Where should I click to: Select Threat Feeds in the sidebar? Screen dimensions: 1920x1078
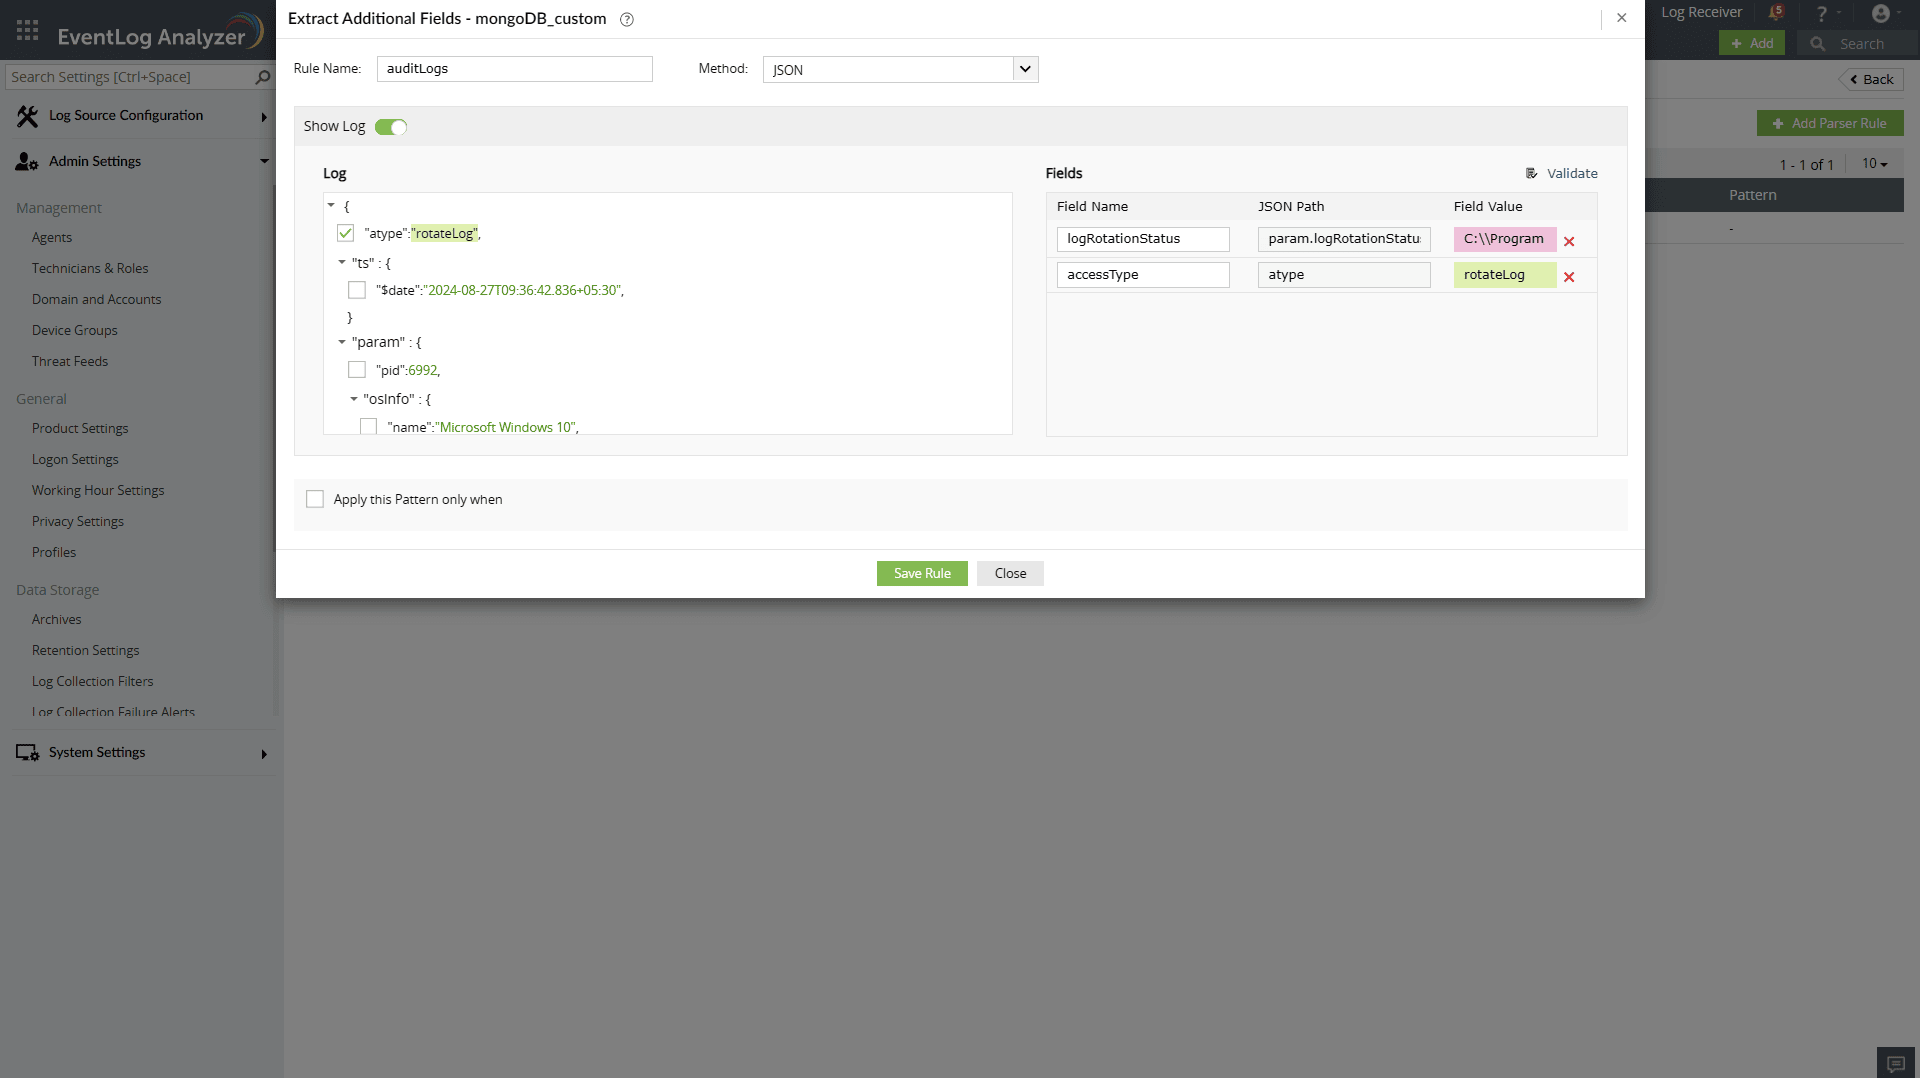(70, 361)
